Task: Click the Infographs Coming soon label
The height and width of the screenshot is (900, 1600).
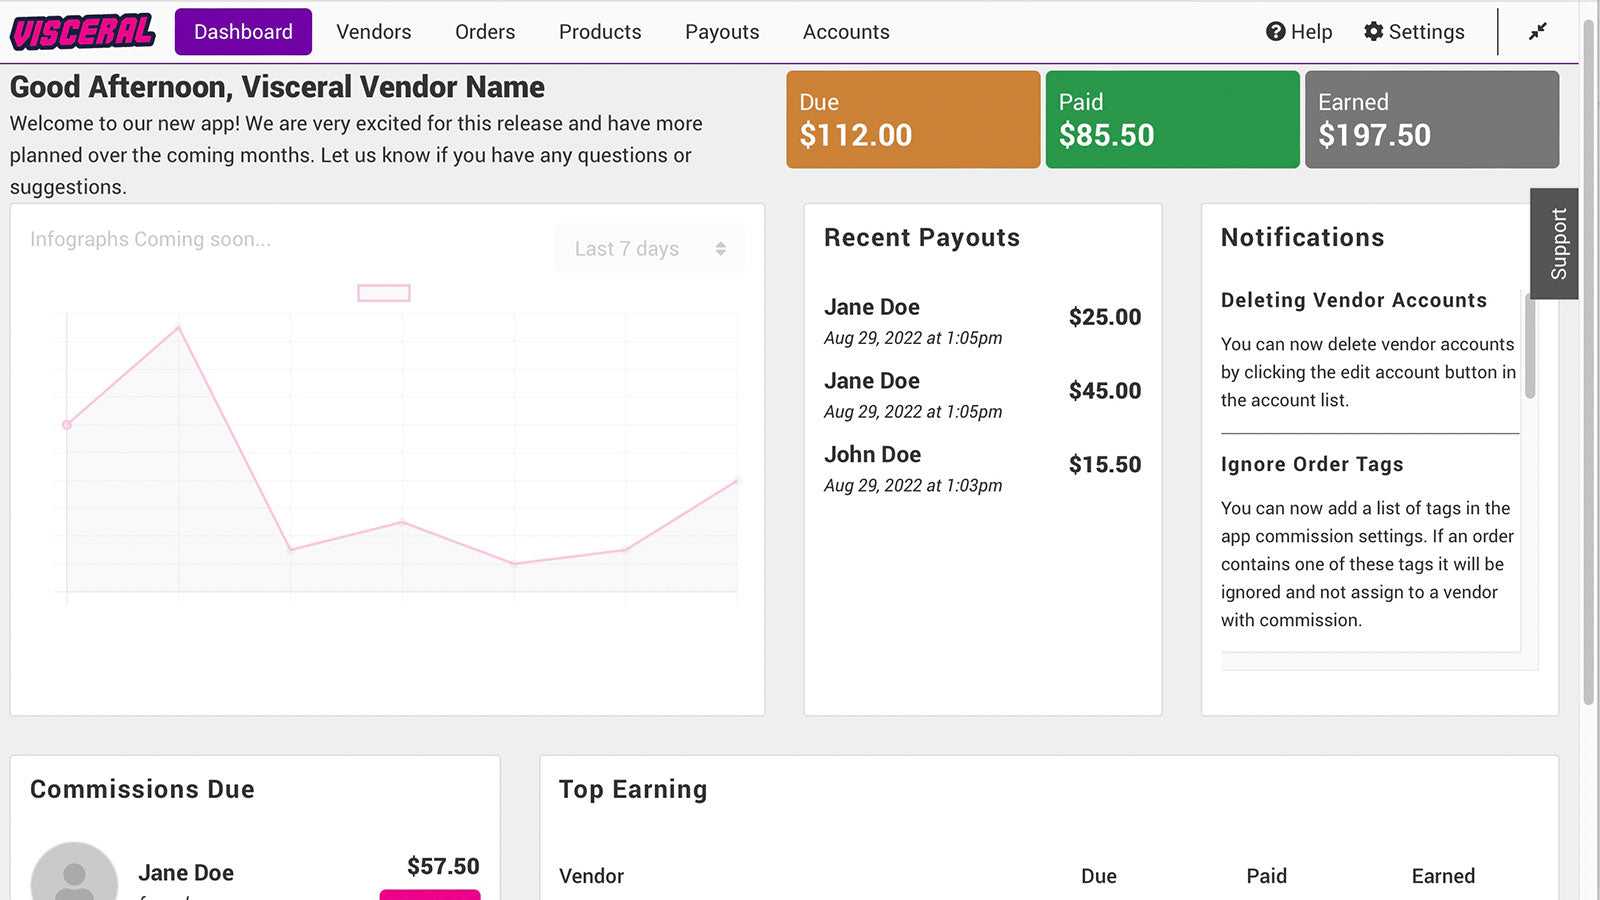Action: coord(150,239)
